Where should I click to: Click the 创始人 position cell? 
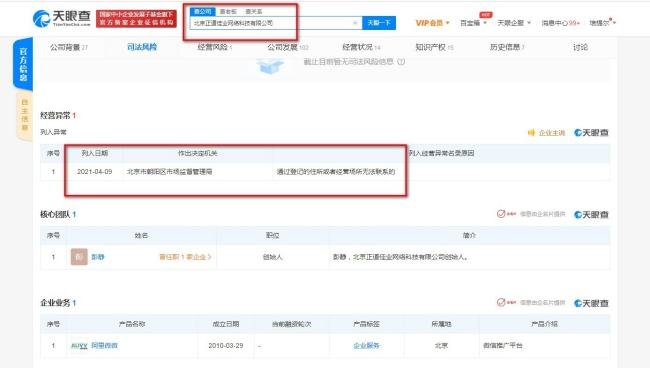coord(272,257)
